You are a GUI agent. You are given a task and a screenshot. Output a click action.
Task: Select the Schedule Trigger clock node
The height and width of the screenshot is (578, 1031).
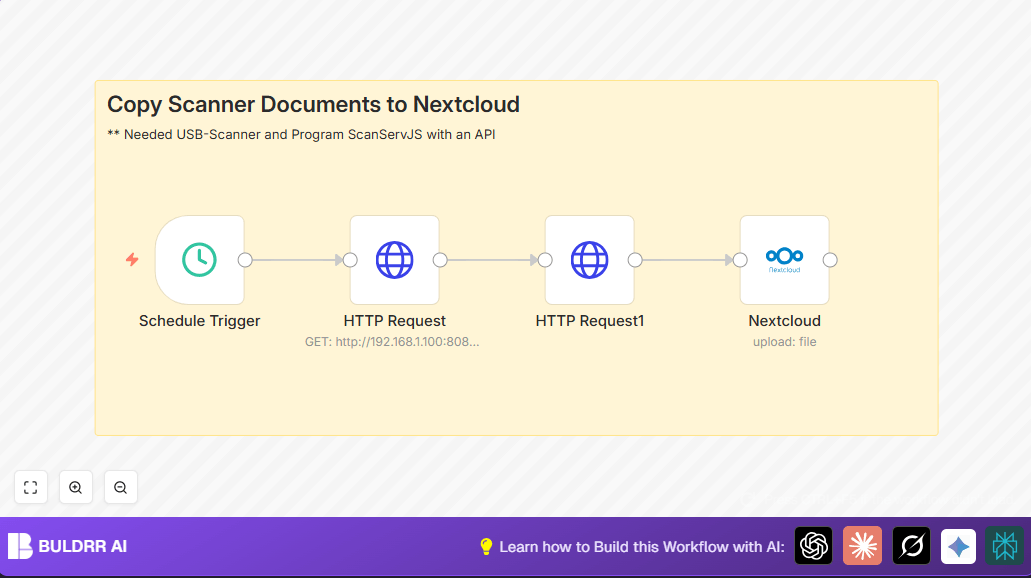200,260
